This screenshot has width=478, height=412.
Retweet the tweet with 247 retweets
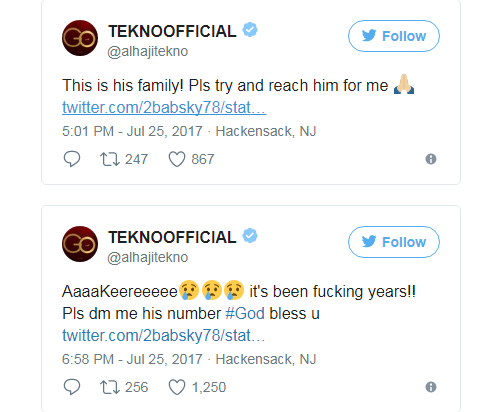pyautogui.click(x=110, y=159)
